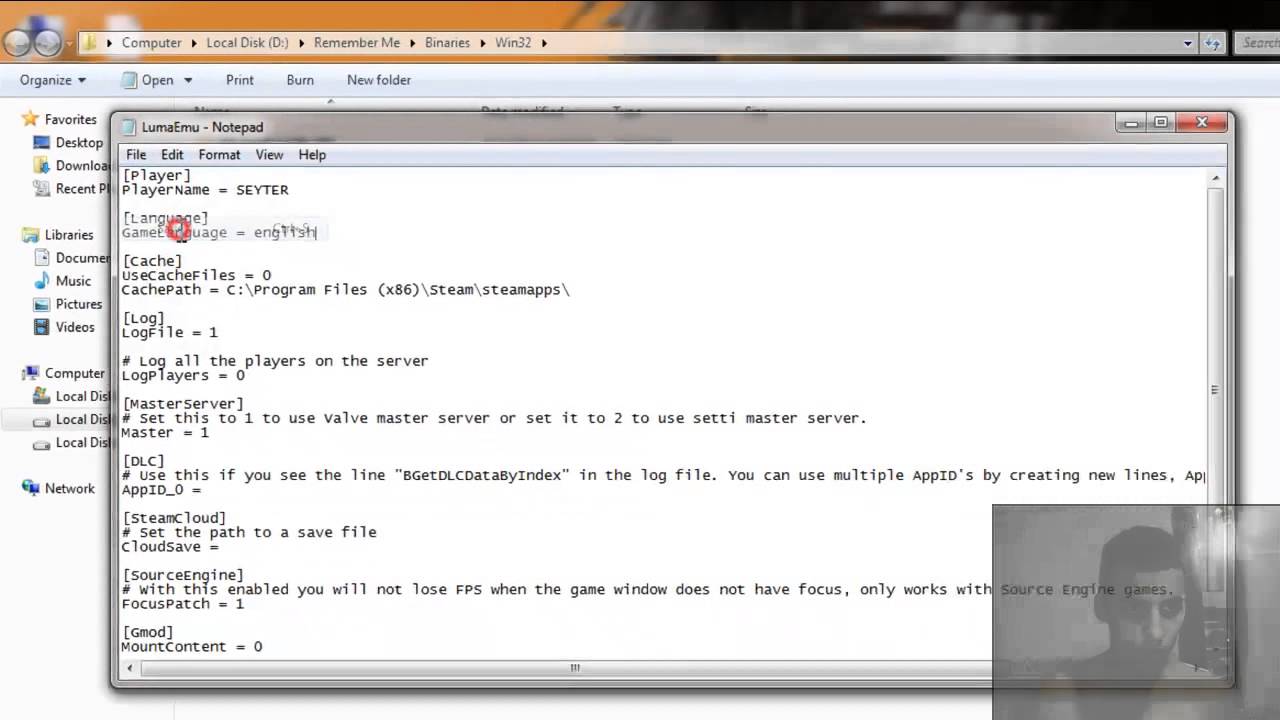Go to Computer in the address bar
The width and height of the screenshot is (1280, 720).
152,43
